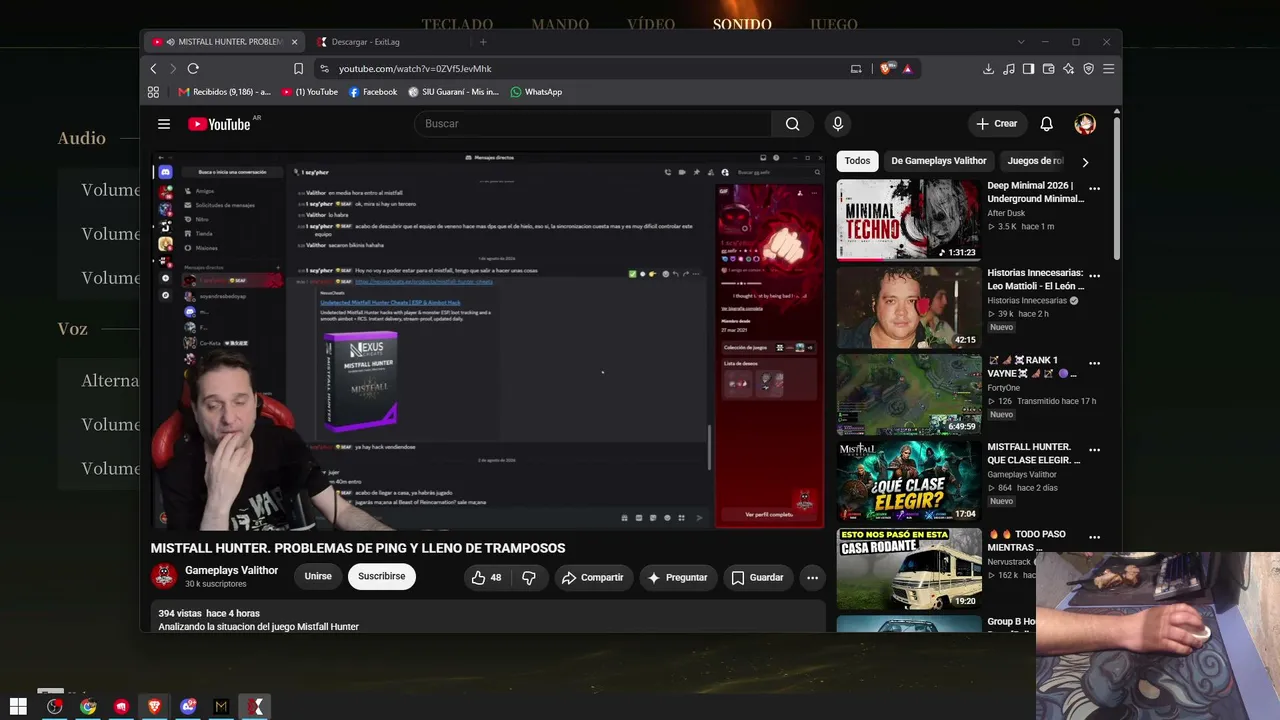Open the tab search dropdown chevron
1280x720 pixels.
tap(1021, 42)
